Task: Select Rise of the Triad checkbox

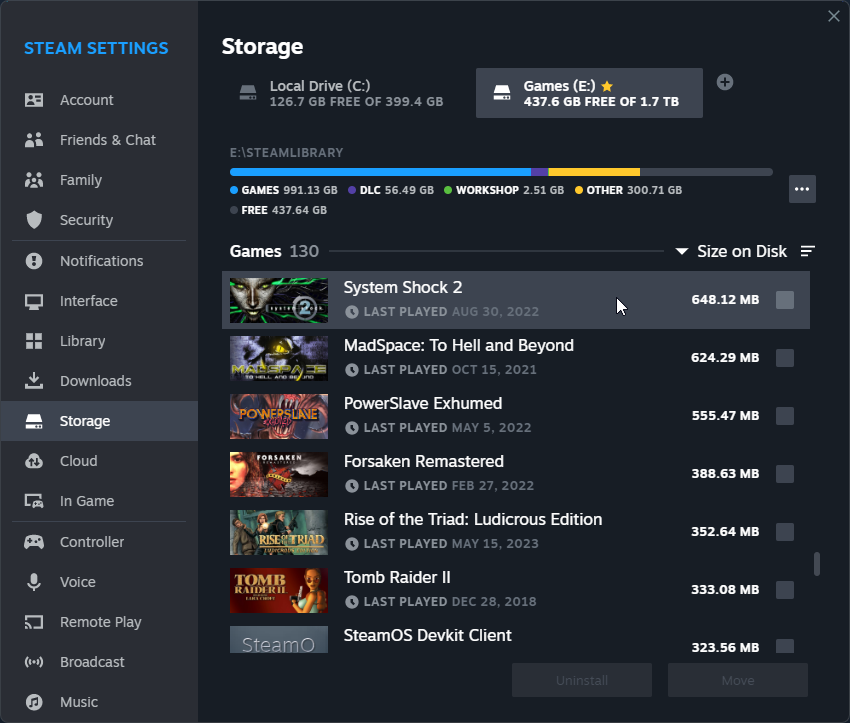Action: [x=784, y=532]
